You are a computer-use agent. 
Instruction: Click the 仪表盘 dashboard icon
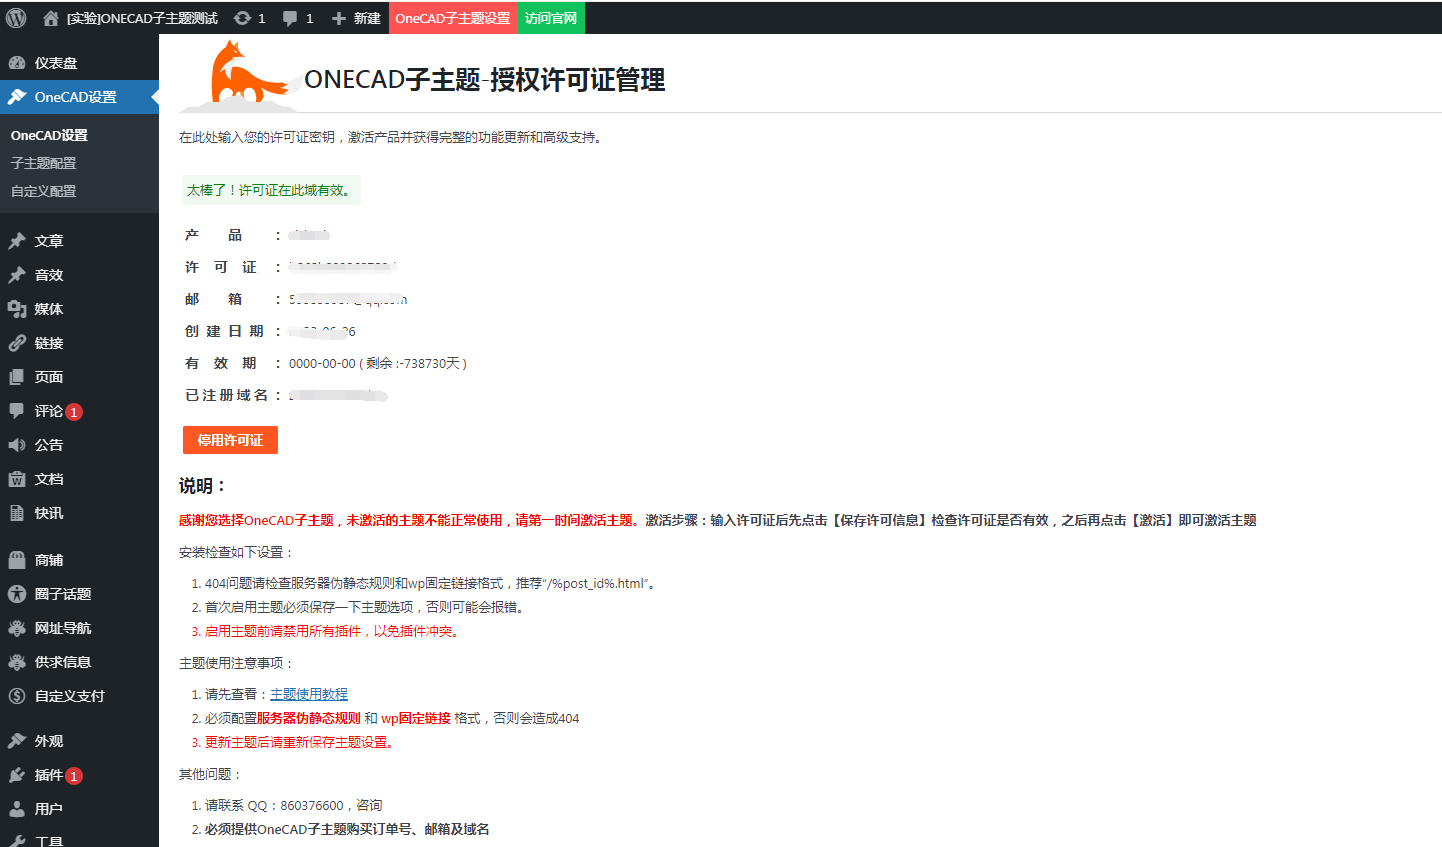[17, 63]
